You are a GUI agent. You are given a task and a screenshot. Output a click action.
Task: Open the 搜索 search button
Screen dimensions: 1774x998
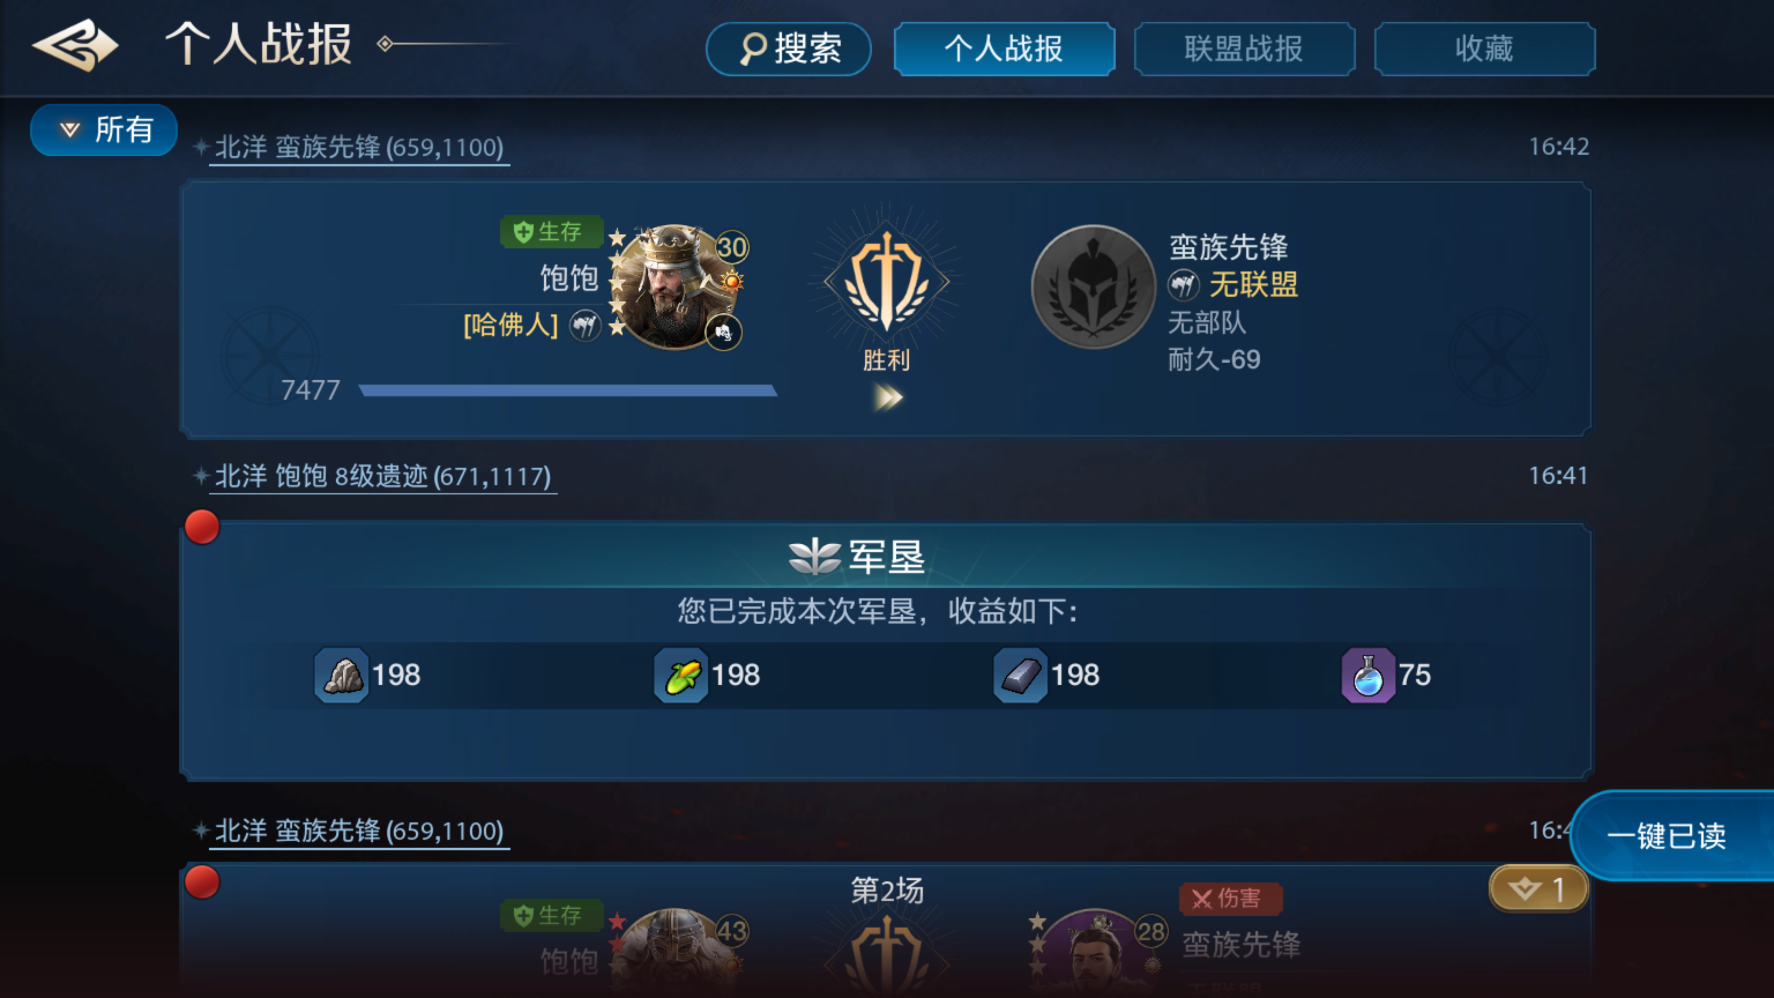pos(788,49)
